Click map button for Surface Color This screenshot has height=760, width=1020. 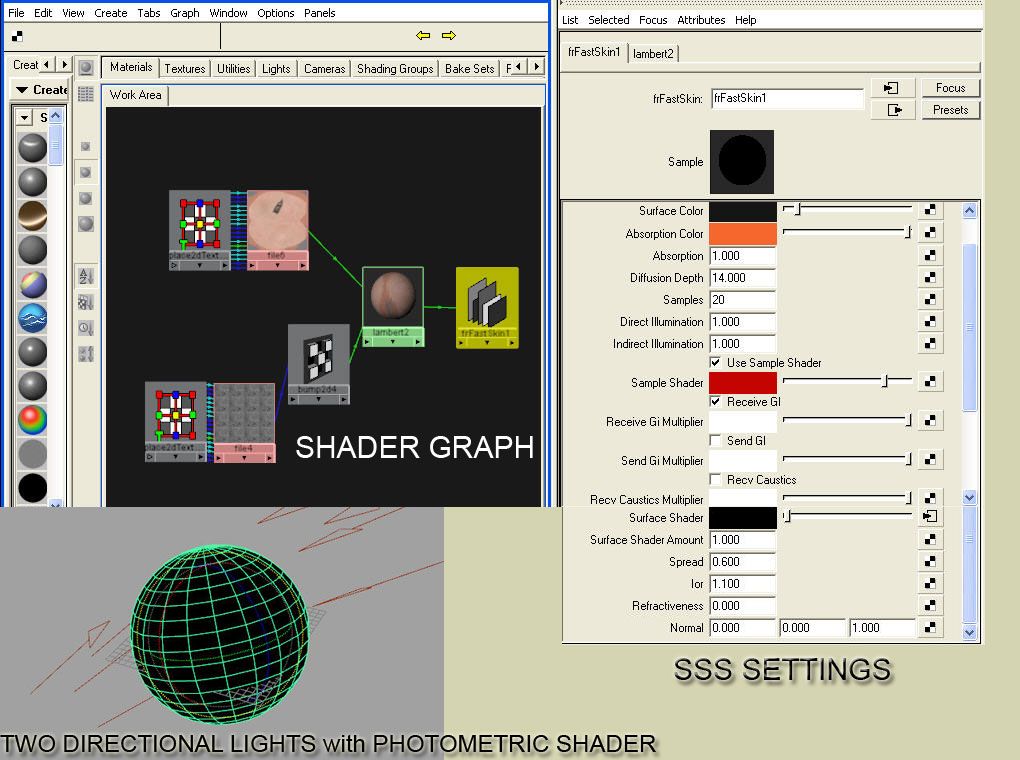coord(930,210)
